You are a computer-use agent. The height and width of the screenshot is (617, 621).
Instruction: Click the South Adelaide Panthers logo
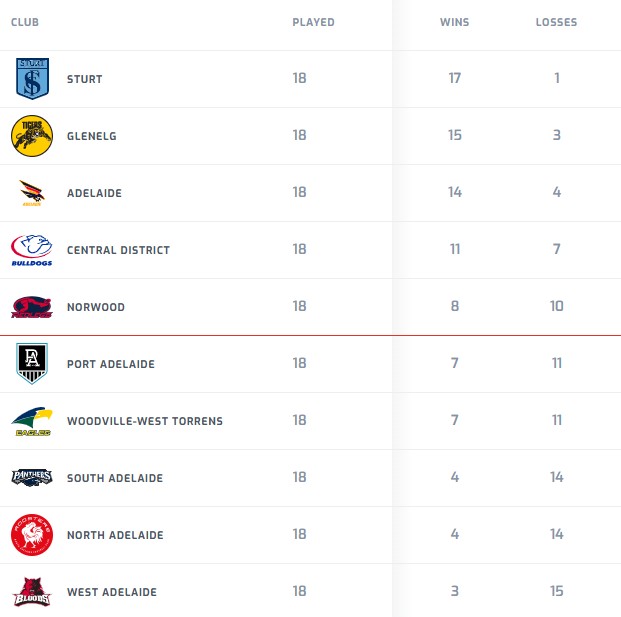(32, 478)
